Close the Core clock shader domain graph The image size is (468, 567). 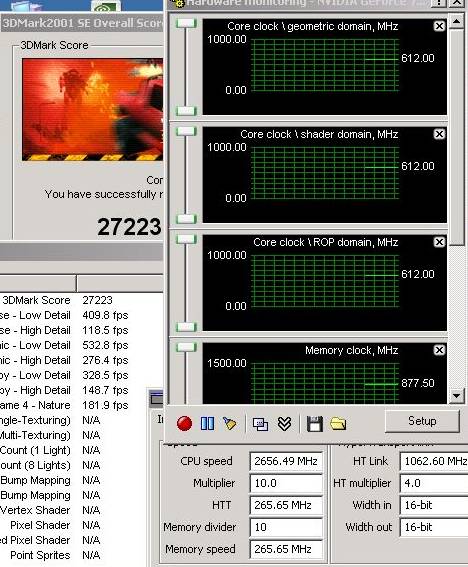[x=439, y=134]
